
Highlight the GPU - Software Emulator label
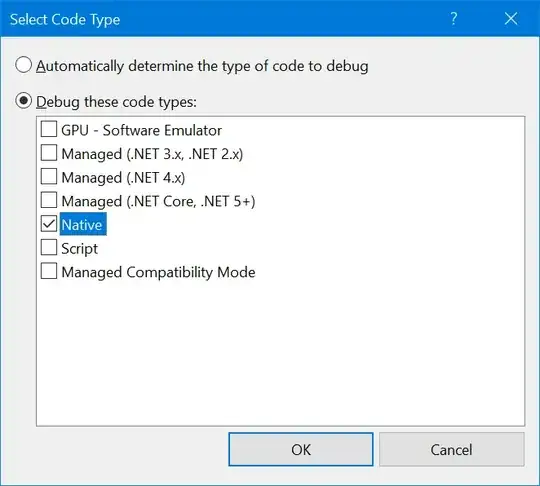click(x=142, y=130)
